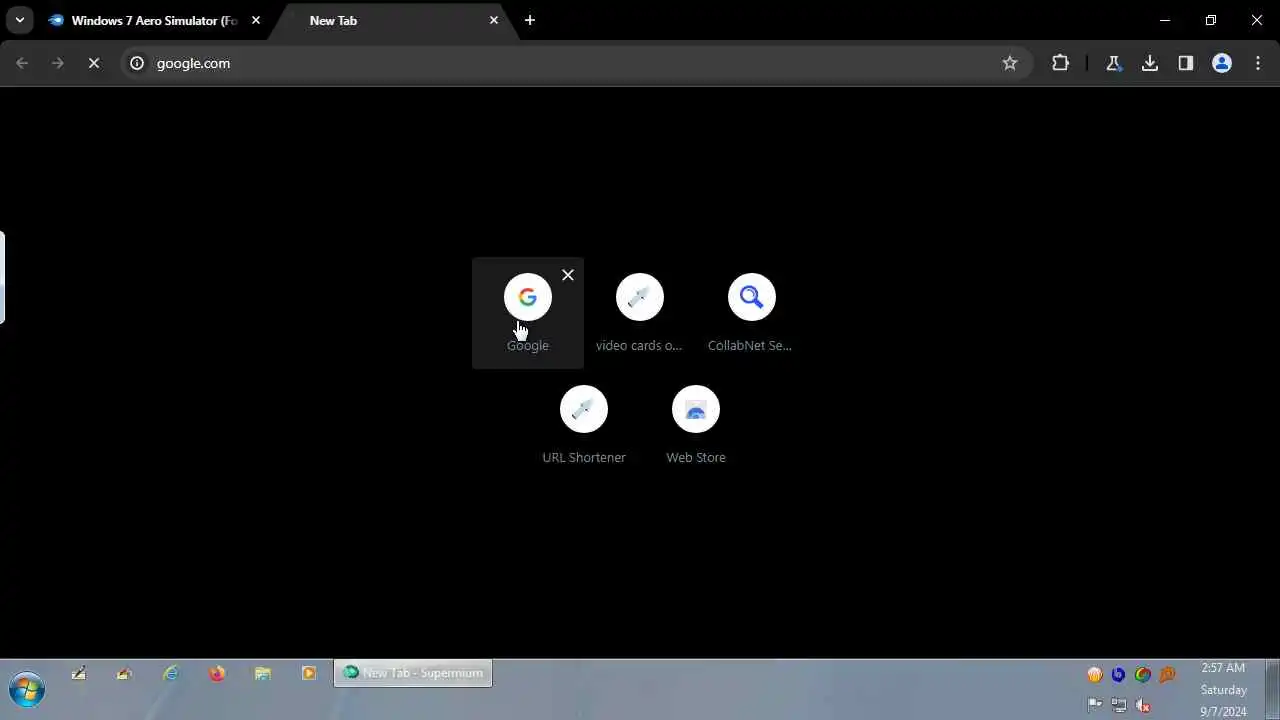Switch to Windows 7 Aero Simulator tab
The height and width of the screenshot is (720, 1280).
click(x=155, y=20)
